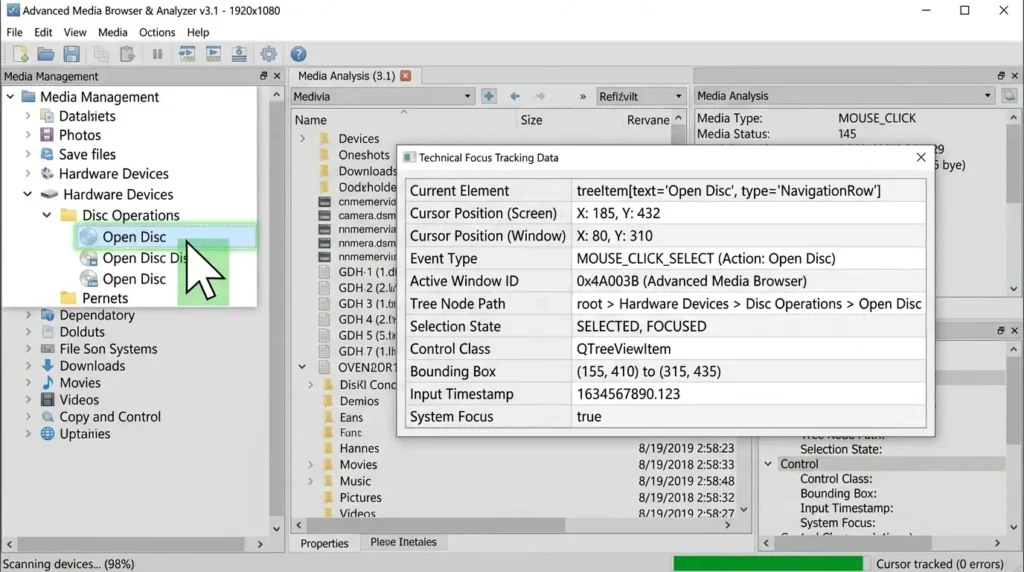Click the Datalsiets icon in tree
Image resolution: width=1024 pixels, height=572 pixels.
tap(47, 116)
